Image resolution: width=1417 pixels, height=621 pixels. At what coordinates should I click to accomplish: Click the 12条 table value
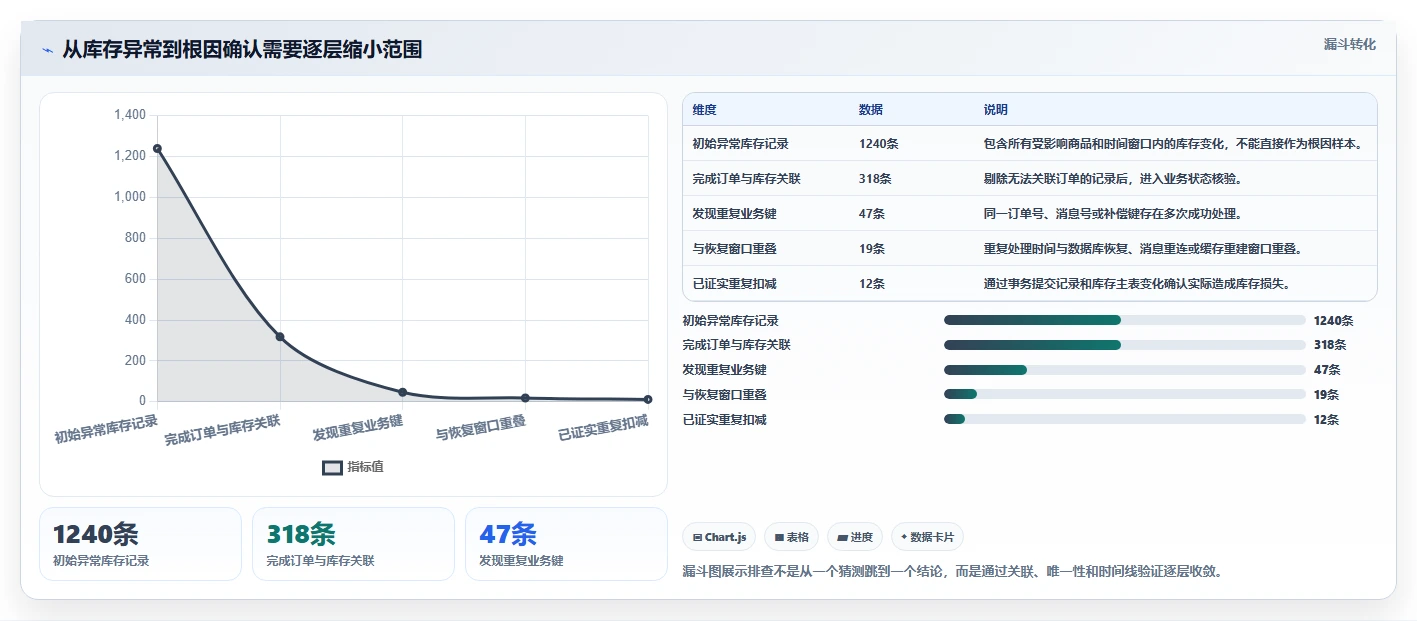pos(872,284)
